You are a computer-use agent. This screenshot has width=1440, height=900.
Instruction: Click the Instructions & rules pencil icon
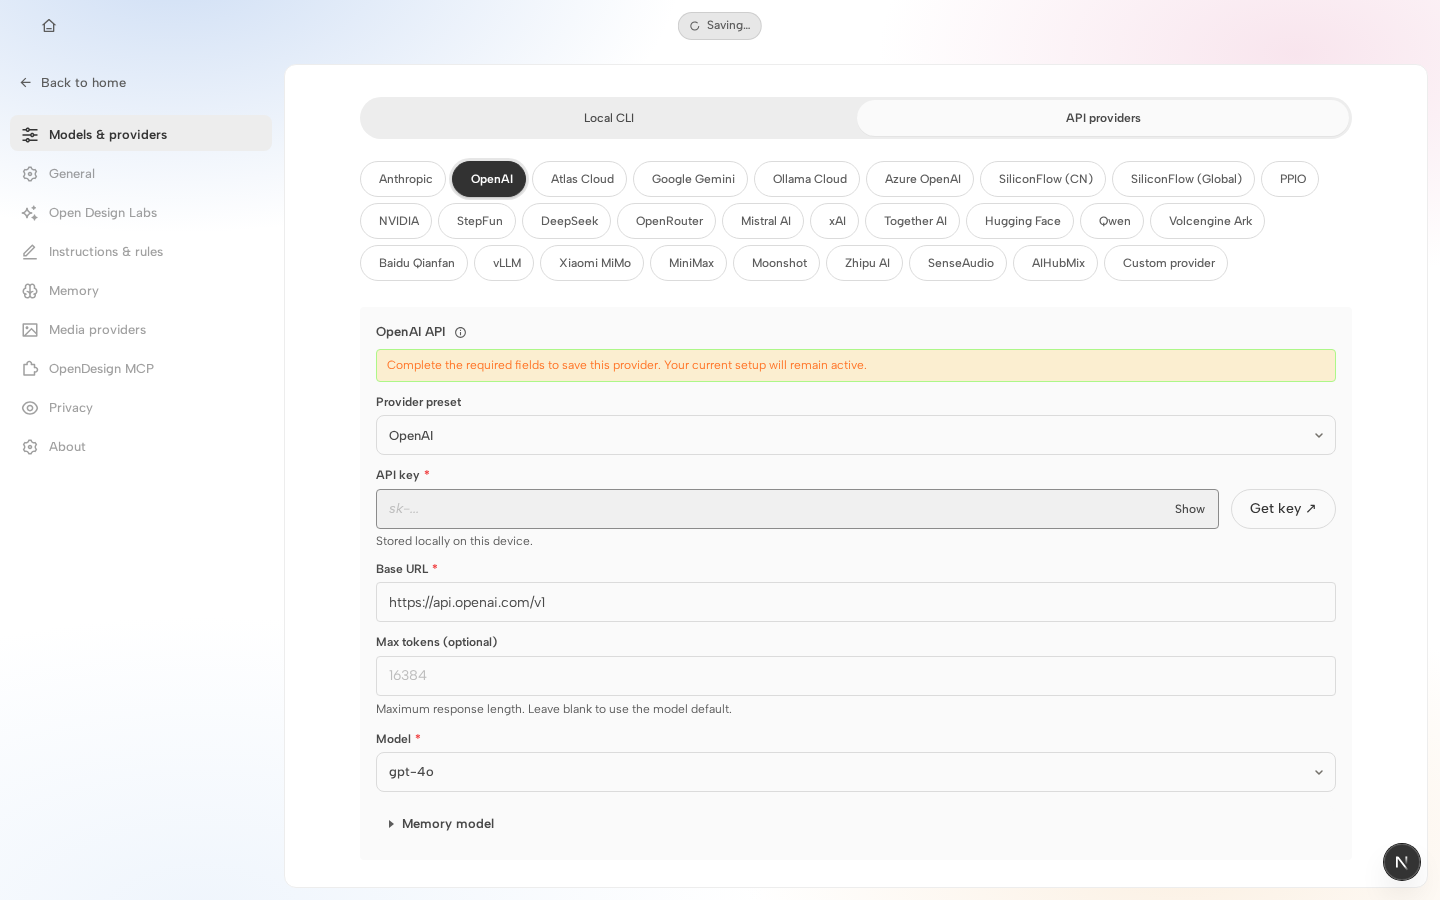[x=30, y=252]
